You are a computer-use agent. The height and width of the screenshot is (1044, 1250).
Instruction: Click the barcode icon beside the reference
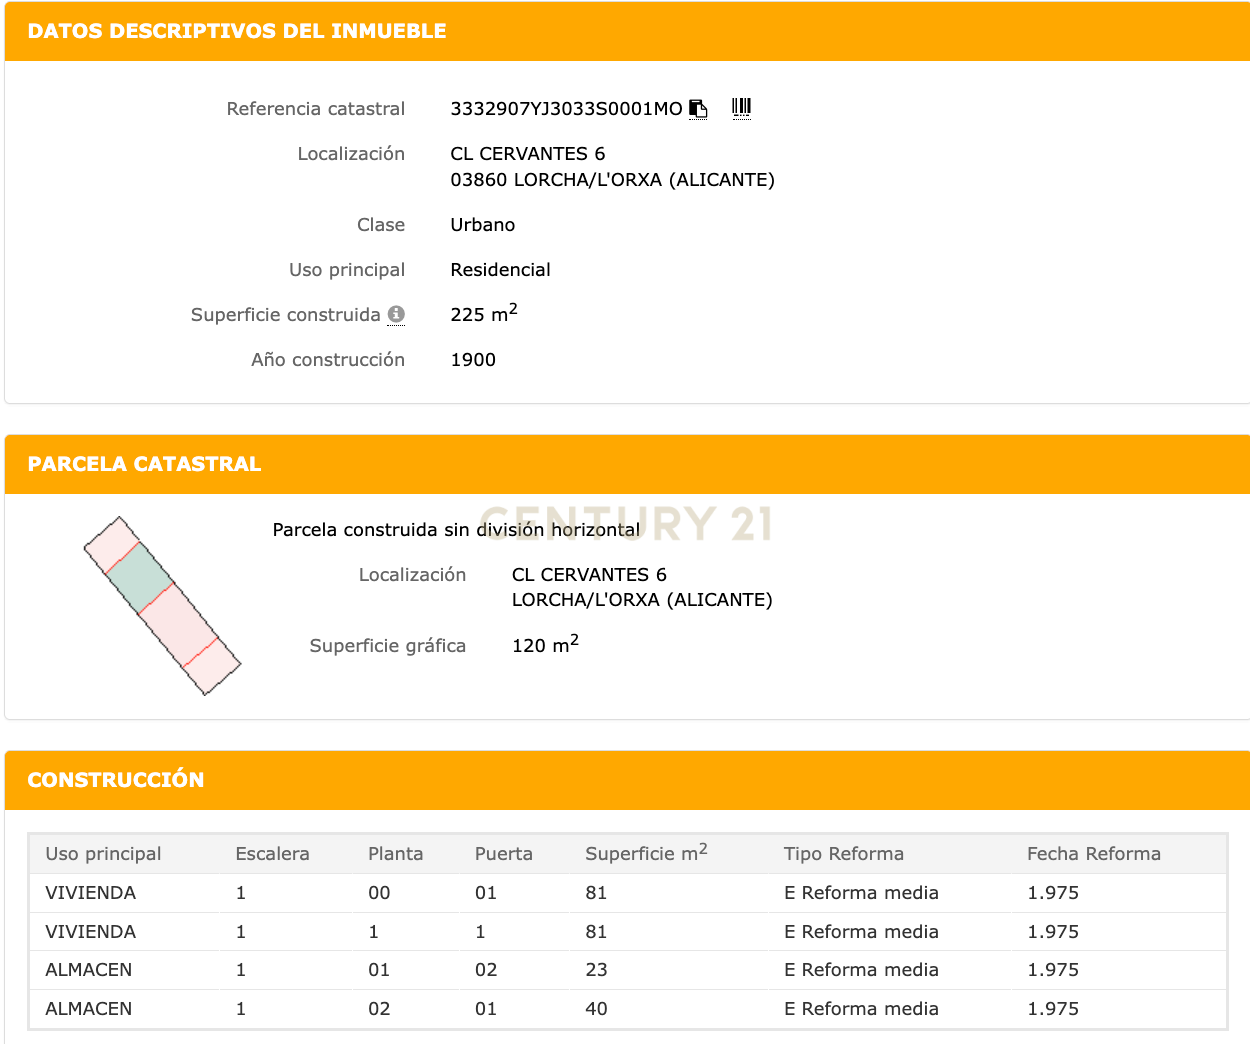pyautogui.click(x=741, y=108)
